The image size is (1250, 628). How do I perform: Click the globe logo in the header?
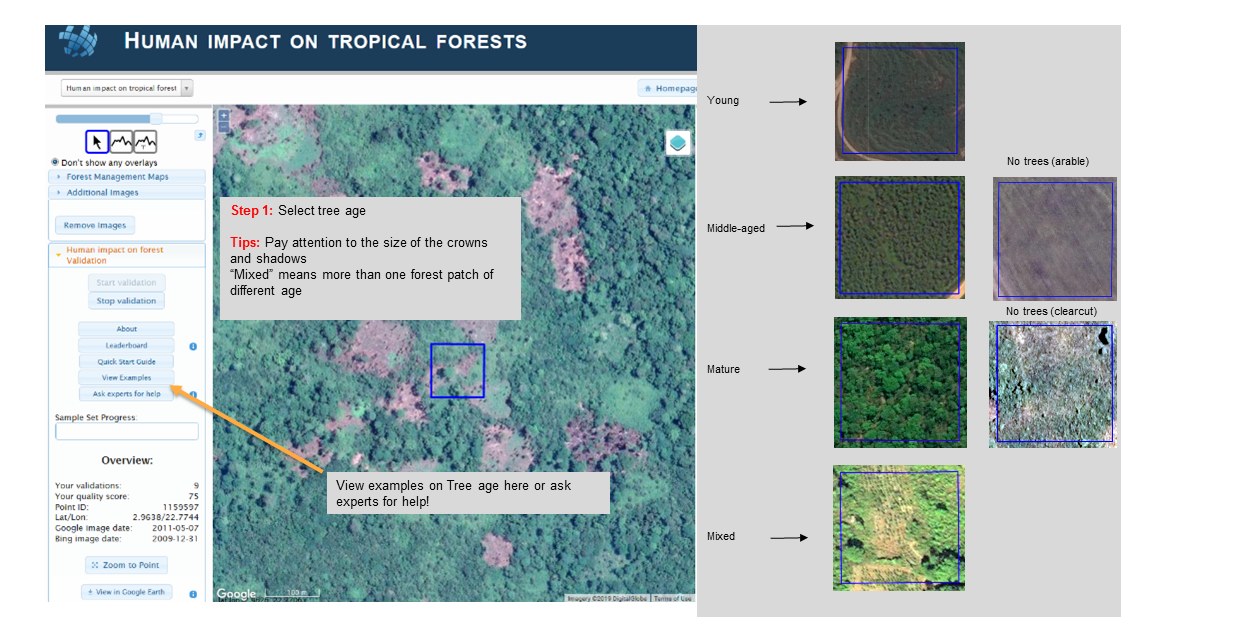tap(79, 42)
